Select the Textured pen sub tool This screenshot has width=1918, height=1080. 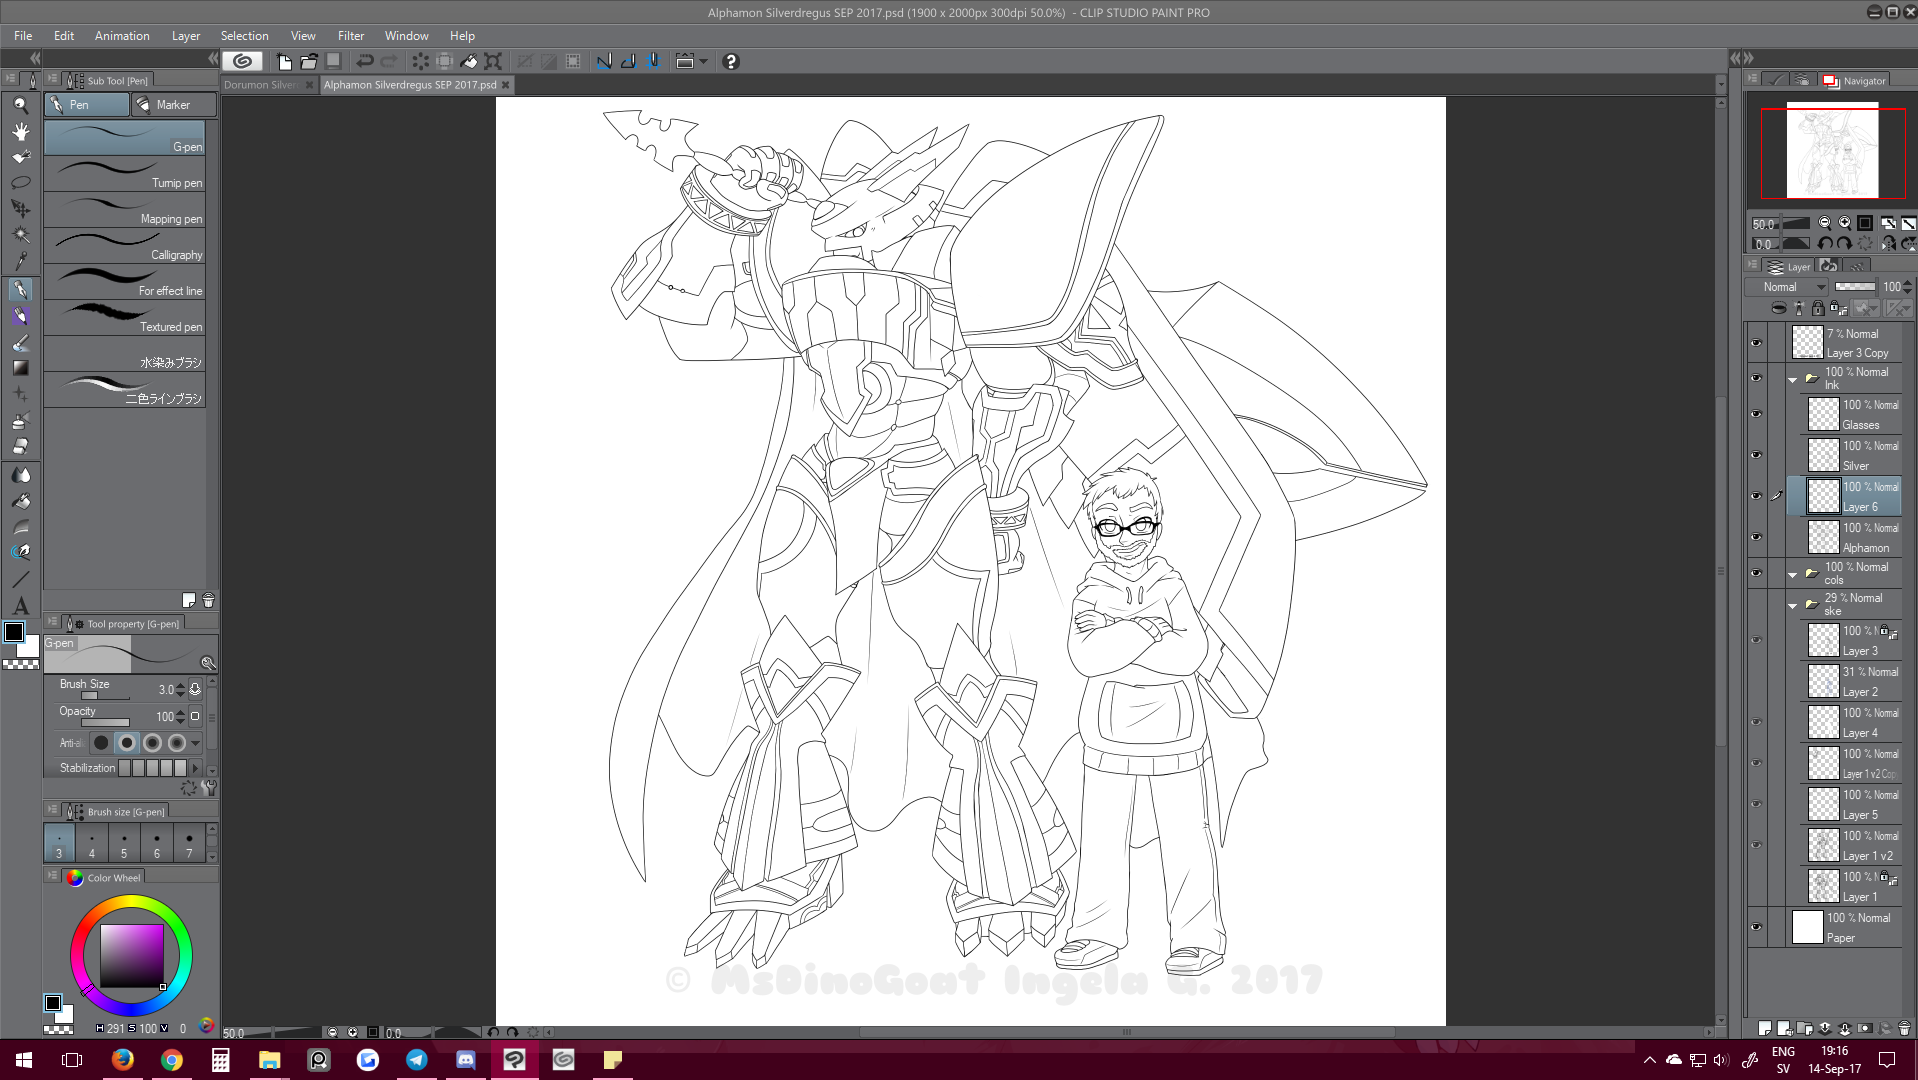point(124,318)
